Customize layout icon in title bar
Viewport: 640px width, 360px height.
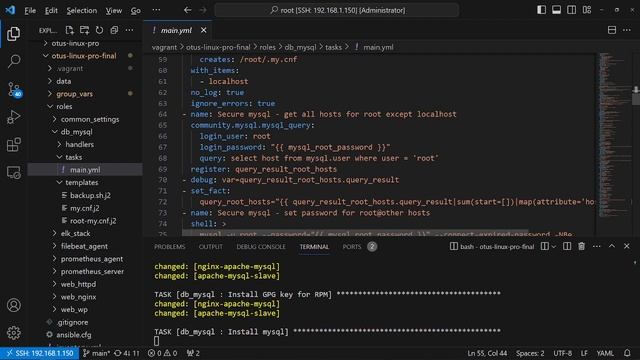pyautogui.click(x=587, y=10)
